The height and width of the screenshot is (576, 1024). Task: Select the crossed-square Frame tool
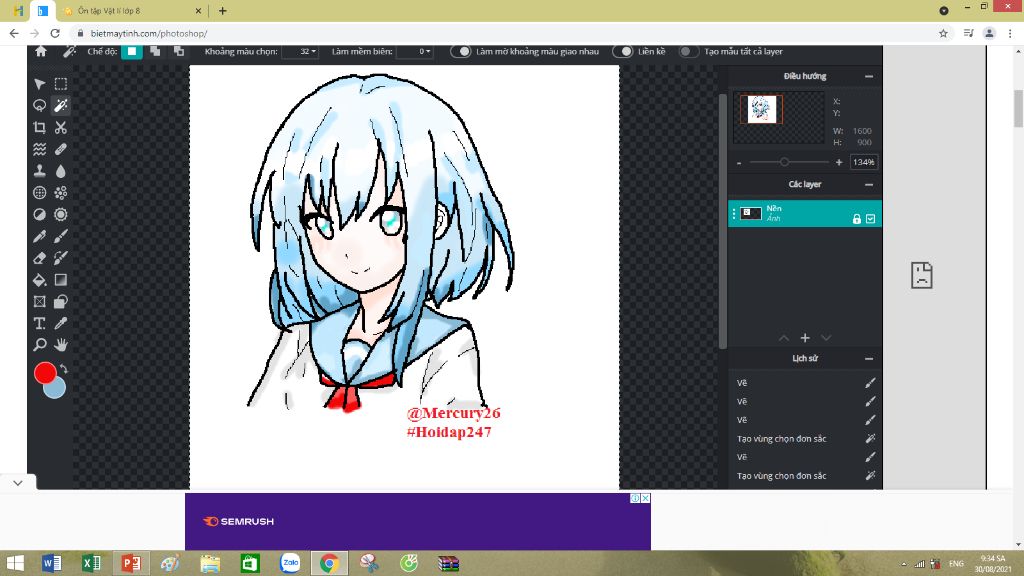(x=39, y=302)
